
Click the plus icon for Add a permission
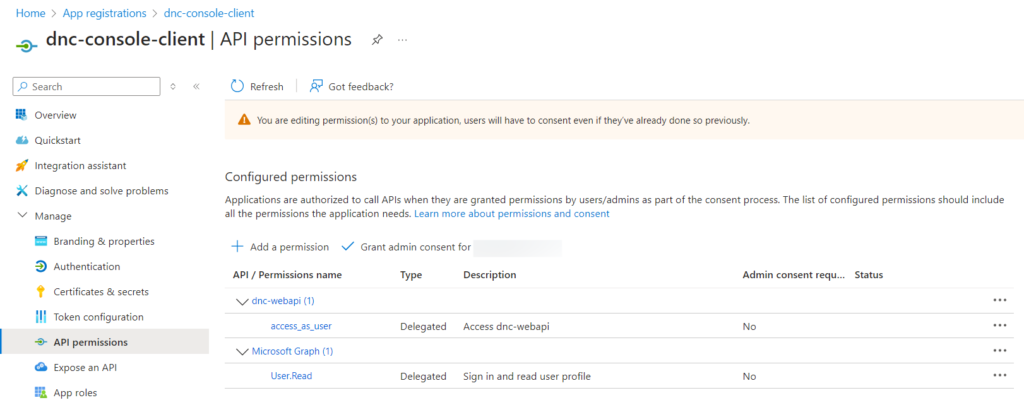238,247
